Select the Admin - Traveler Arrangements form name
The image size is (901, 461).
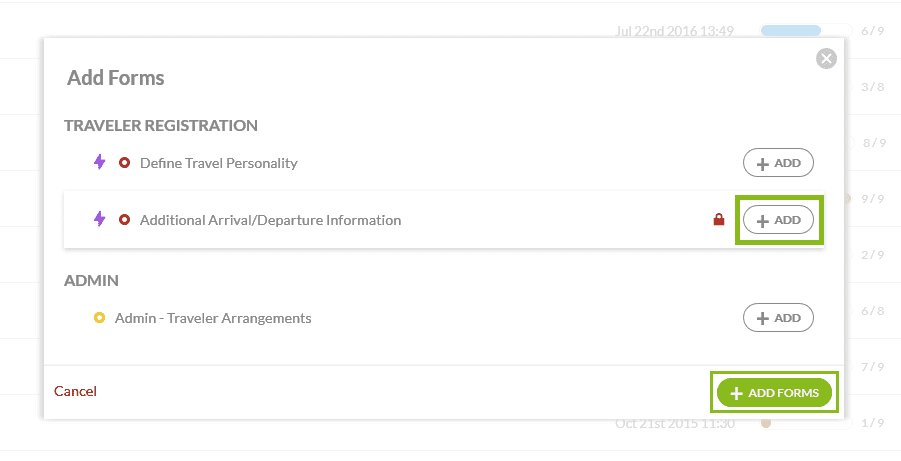click(213, 318)
